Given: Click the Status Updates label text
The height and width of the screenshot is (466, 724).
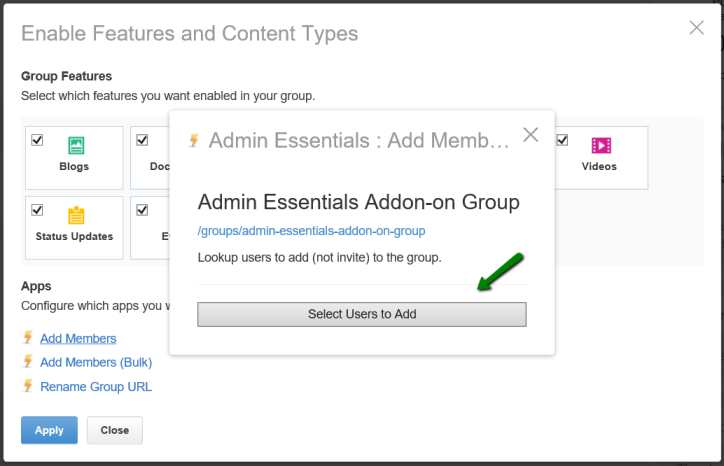Looking at the screenshot, I should 74,236.
